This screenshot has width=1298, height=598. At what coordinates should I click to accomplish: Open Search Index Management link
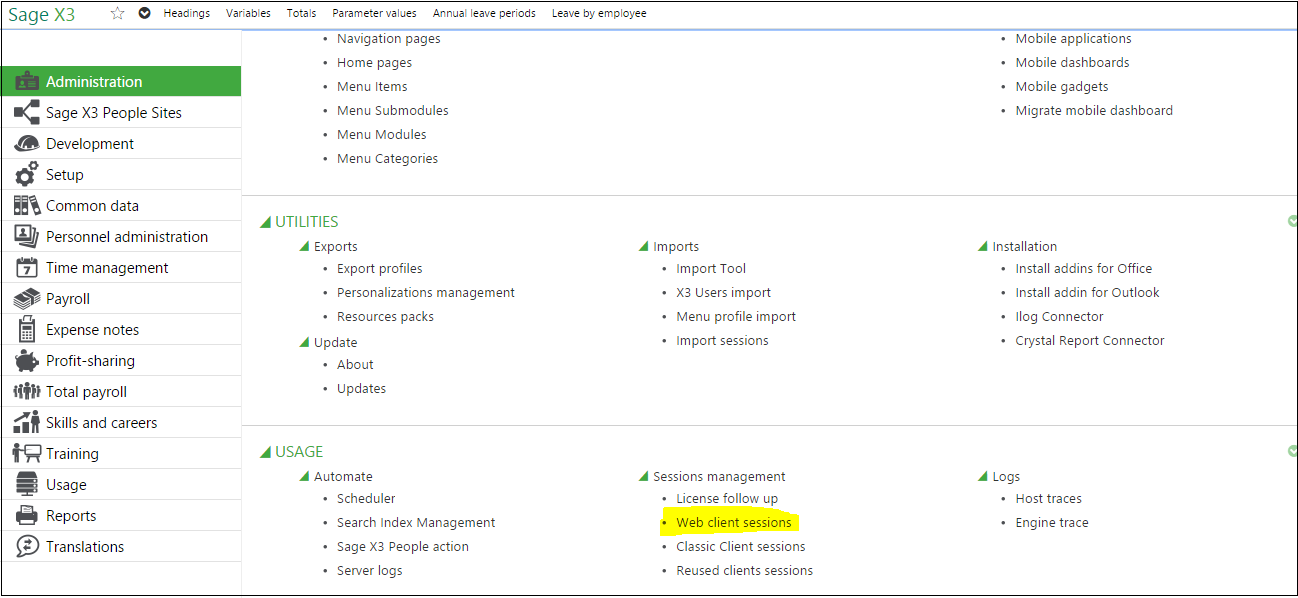416,522
